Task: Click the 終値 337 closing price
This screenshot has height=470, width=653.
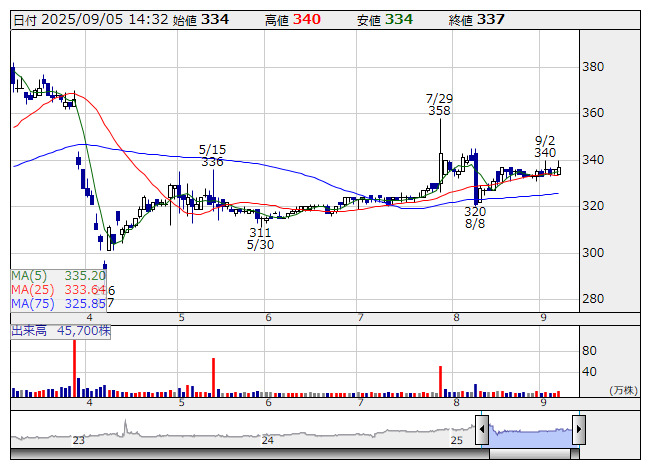Action: pyautogui.click(x=477, y=20)
